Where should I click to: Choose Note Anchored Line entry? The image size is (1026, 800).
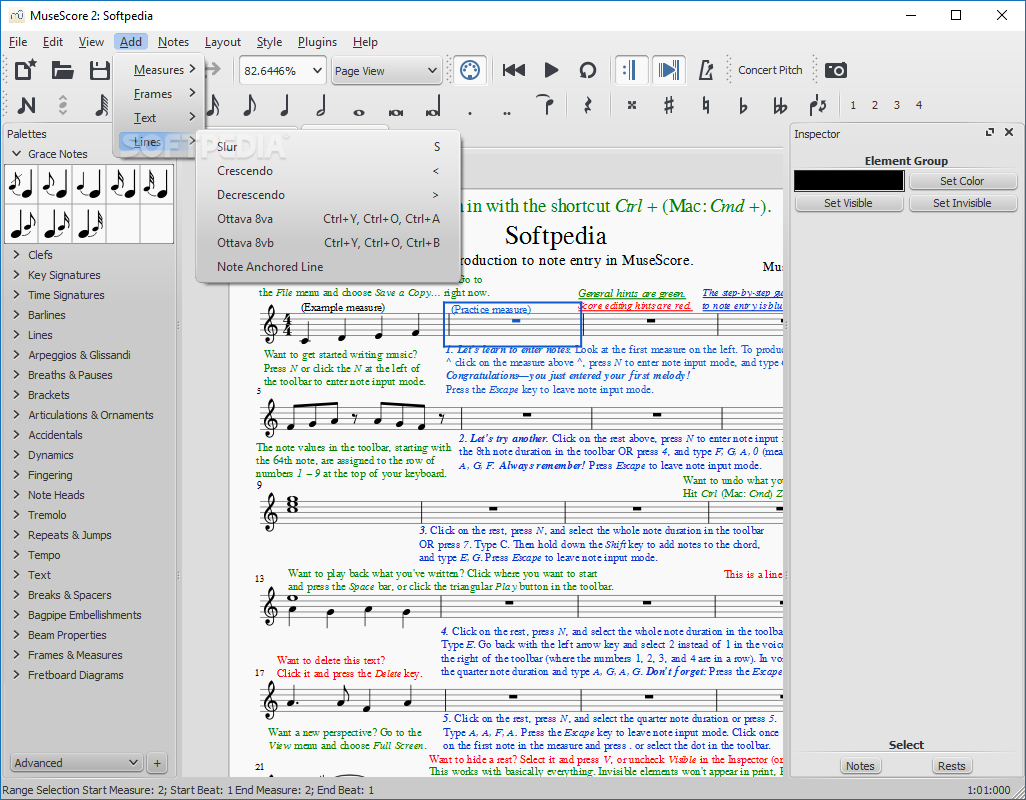(328, 266)
